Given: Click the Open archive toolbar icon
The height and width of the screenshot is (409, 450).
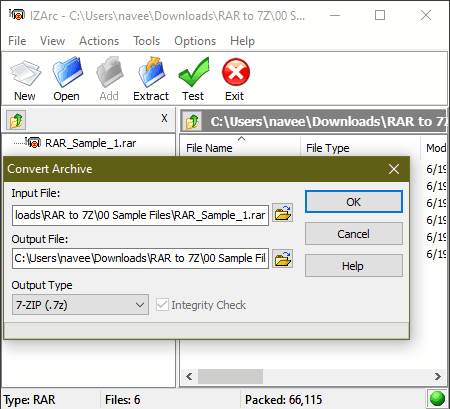Looking at the screenshot, I should [x=67, y=79].
